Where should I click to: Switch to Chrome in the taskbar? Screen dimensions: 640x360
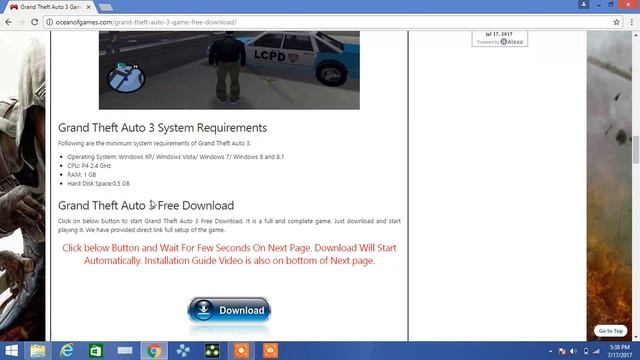click(x=154, y=351)
